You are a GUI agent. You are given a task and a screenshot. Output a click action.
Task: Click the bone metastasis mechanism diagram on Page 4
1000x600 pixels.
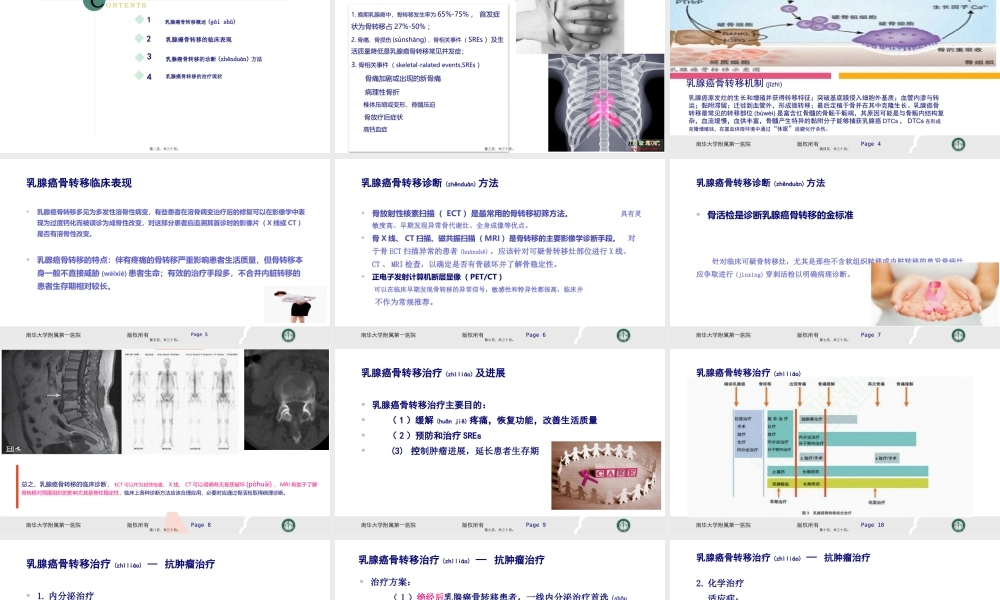pyautogui.click(x=835, y=35)
